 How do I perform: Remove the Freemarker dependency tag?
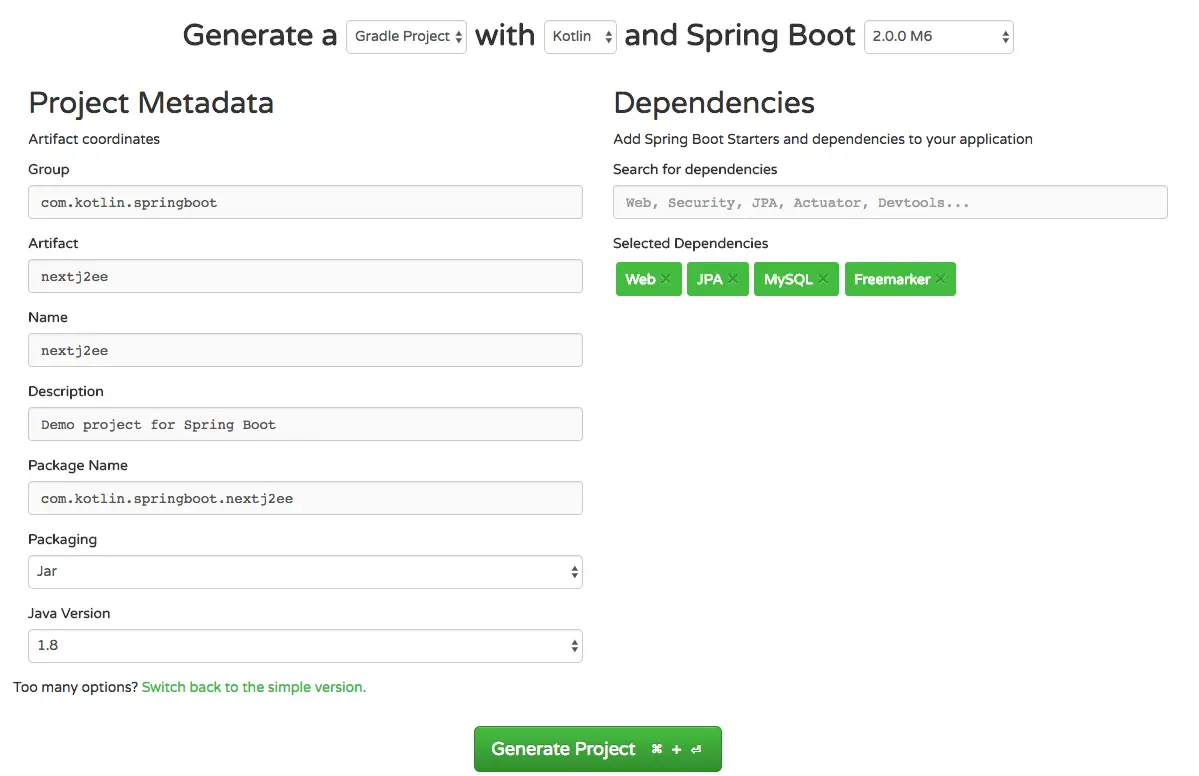(940, 279)
